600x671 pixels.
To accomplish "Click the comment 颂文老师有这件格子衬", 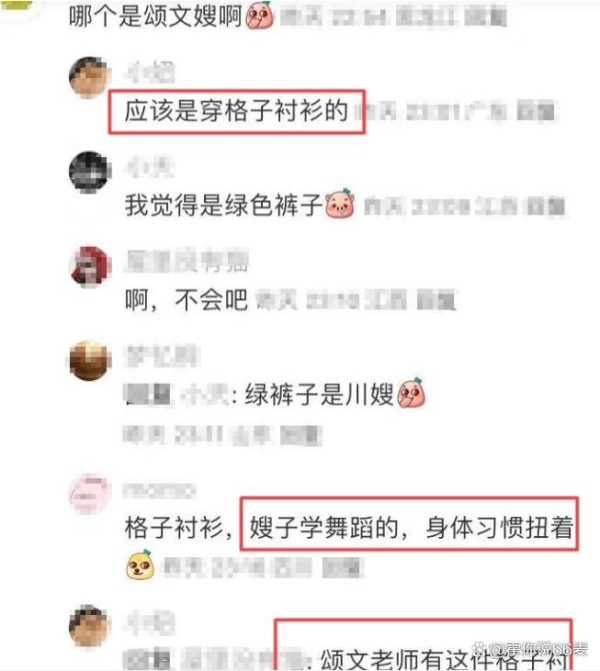I will point(443,660).
